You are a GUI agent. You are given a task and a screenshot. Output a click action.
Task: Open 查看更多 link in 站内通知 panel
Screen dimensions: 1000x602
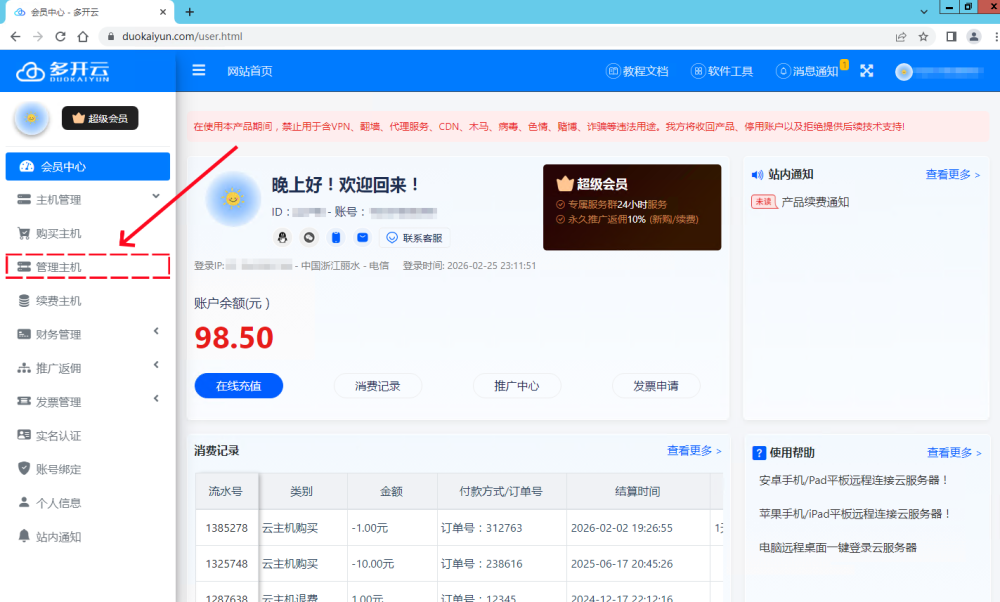[x=952, y=174]
